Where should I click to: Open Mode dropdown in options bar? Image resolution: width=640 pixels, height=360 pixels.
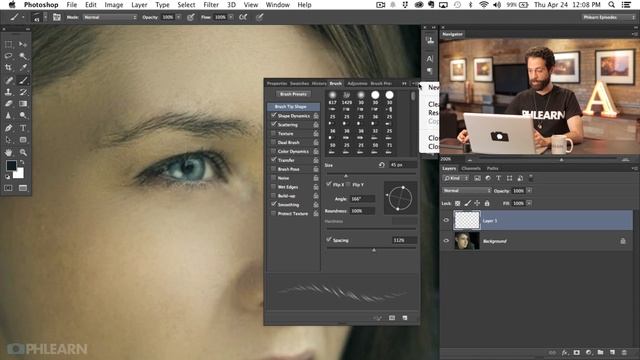click(x=110, y=17)
